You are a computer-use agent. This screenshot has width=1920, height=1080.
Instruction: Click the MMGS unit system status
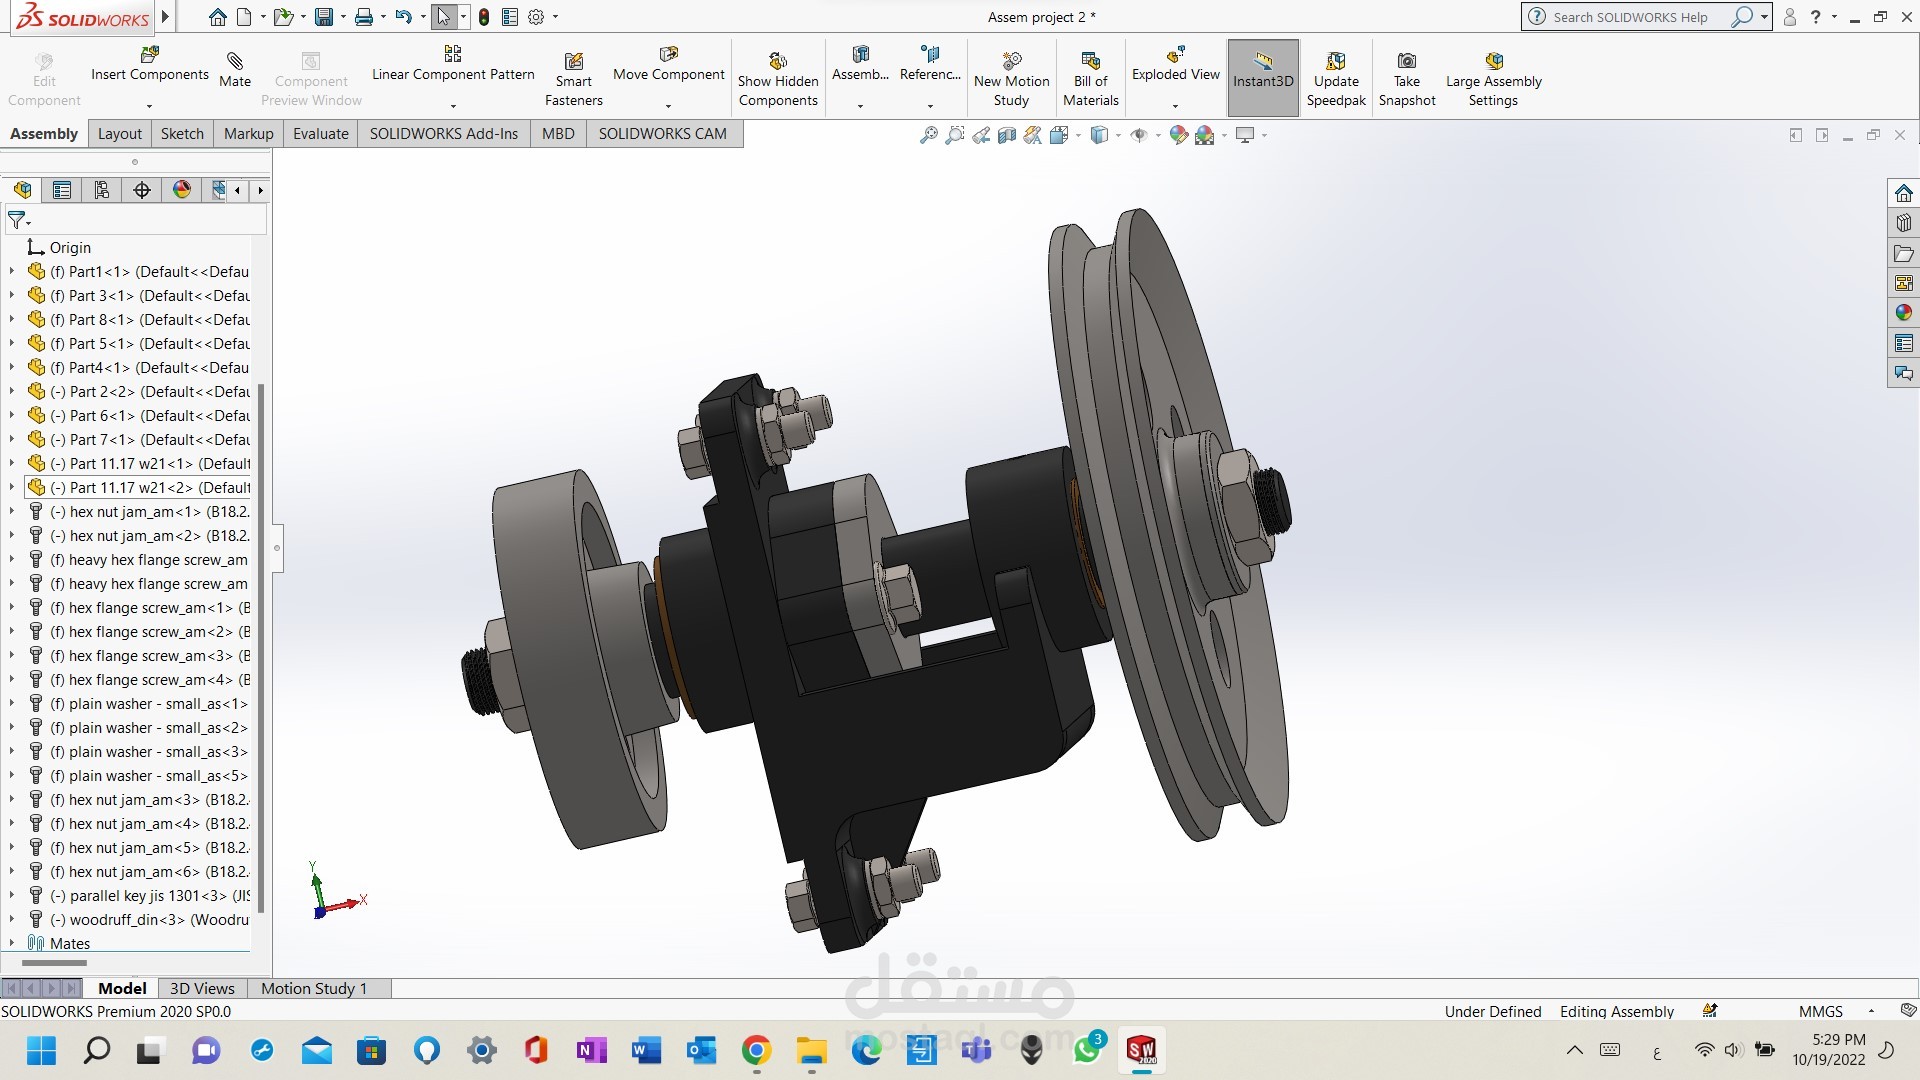tap(1820, 1011)
